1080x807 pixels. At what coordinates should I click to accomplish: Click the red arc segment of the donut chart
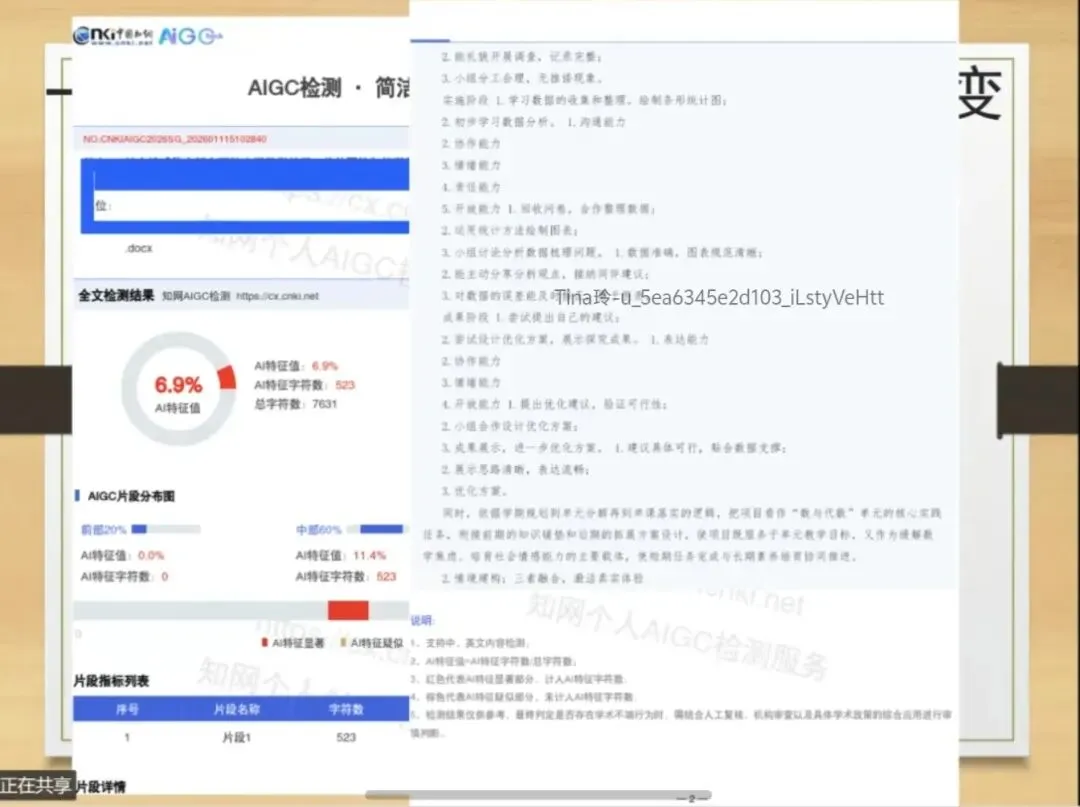point(227,377)
